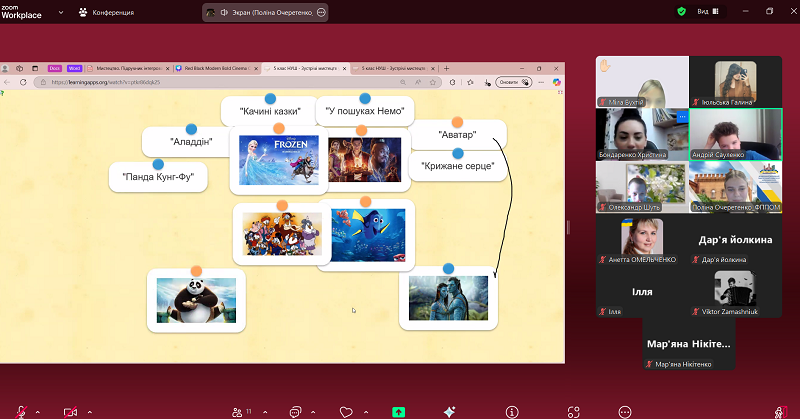Click the Оновити update button
This screenshot has width=800, height=419.
point(514,82)
